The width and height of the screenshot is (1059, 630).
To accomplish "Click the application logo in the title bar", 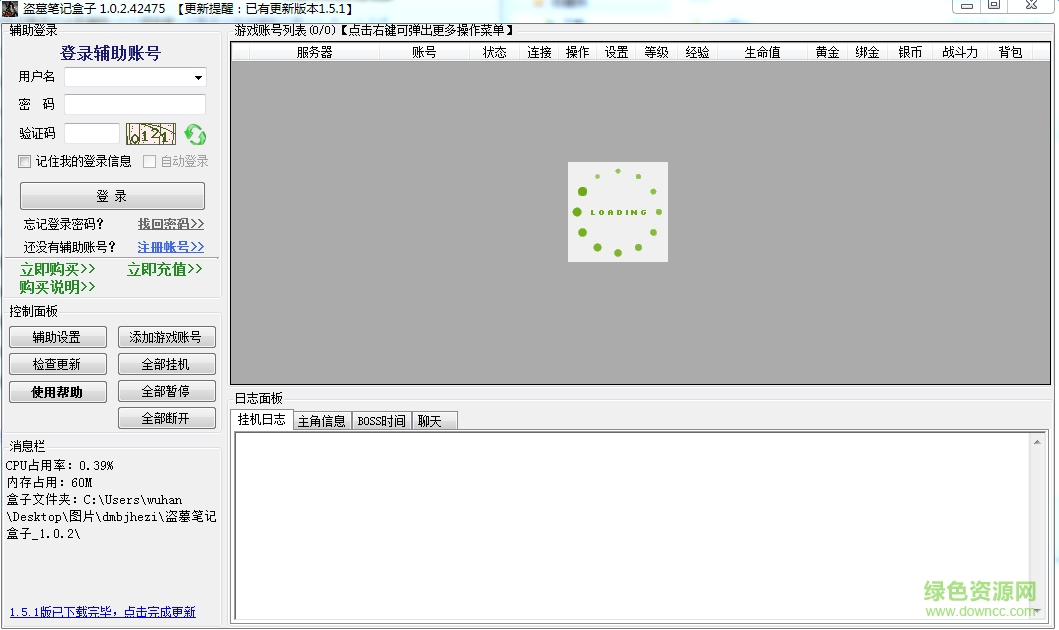I will (10, 8).
